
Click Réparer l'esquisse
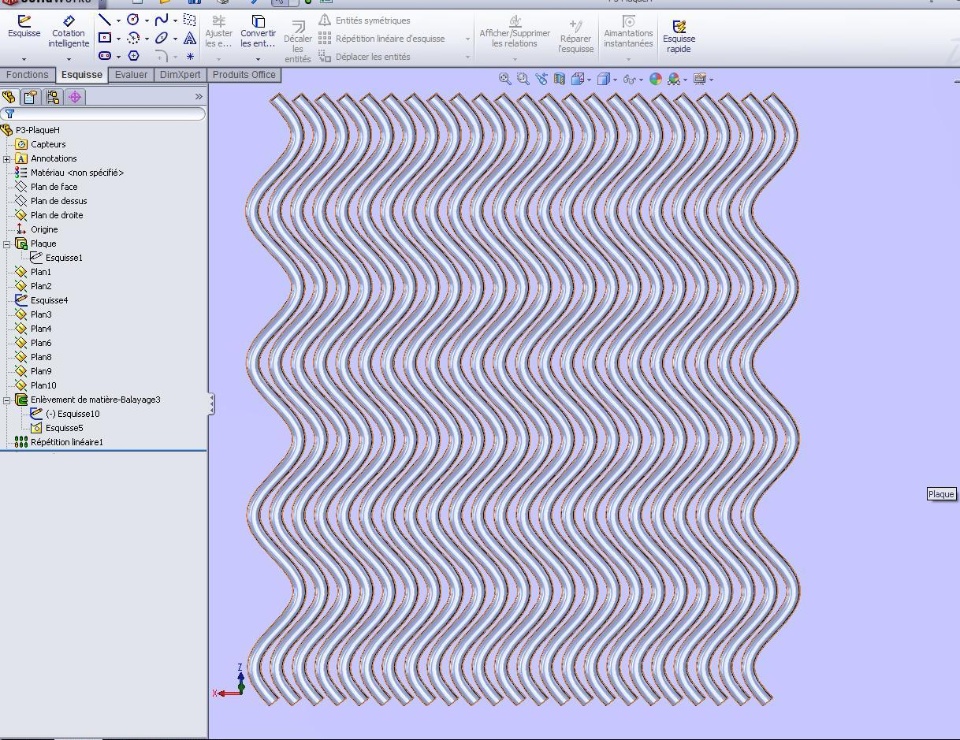pos(576,36)
